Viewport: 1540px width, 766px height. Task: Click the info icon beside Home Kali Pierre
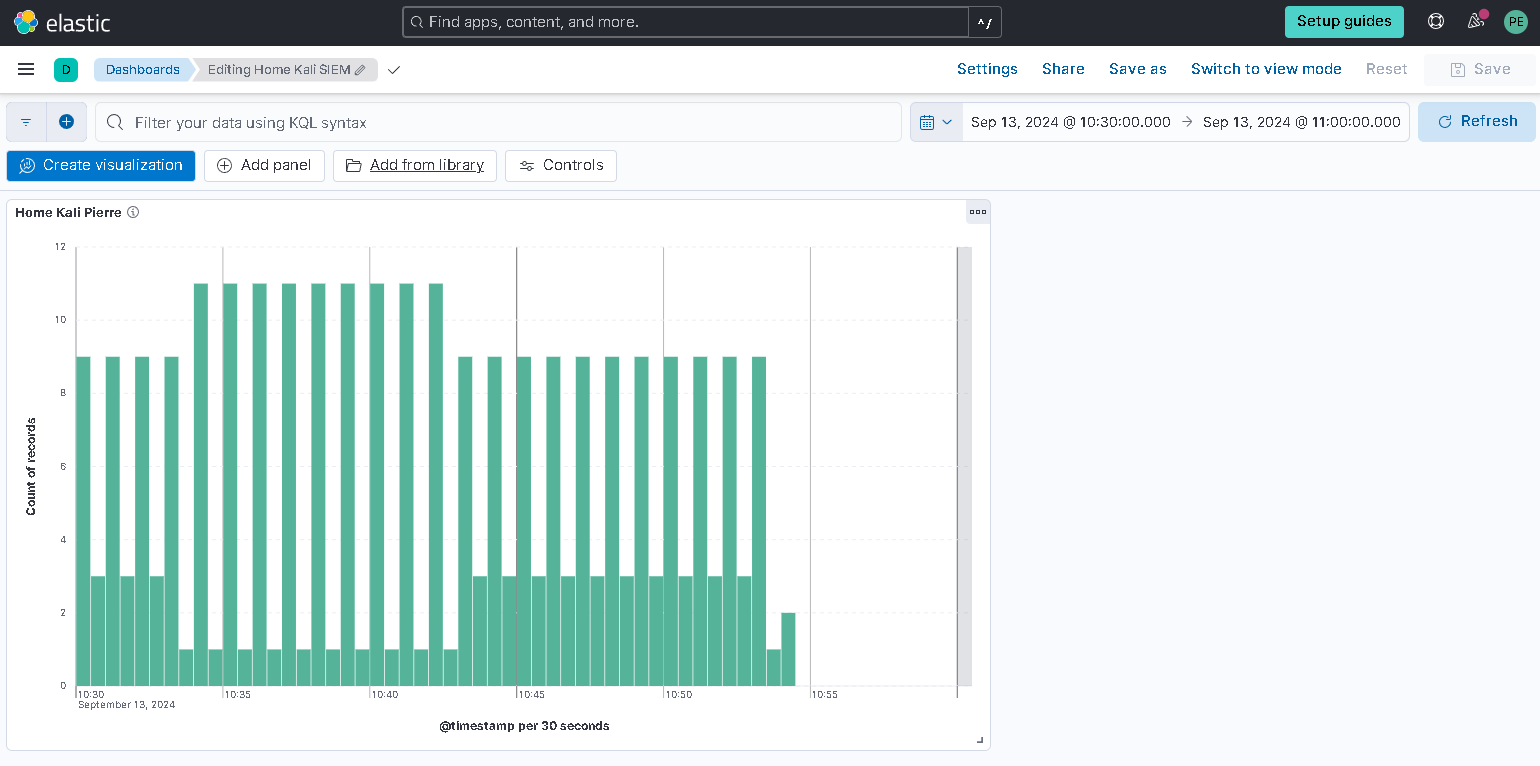click(x=133, y=212)
